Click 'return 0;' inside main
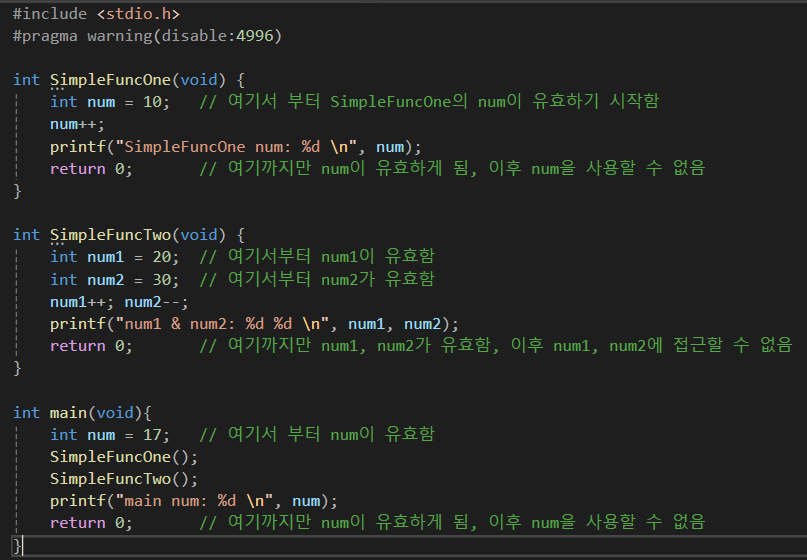This screenshot has height=560, width=807. click(91, 523)
